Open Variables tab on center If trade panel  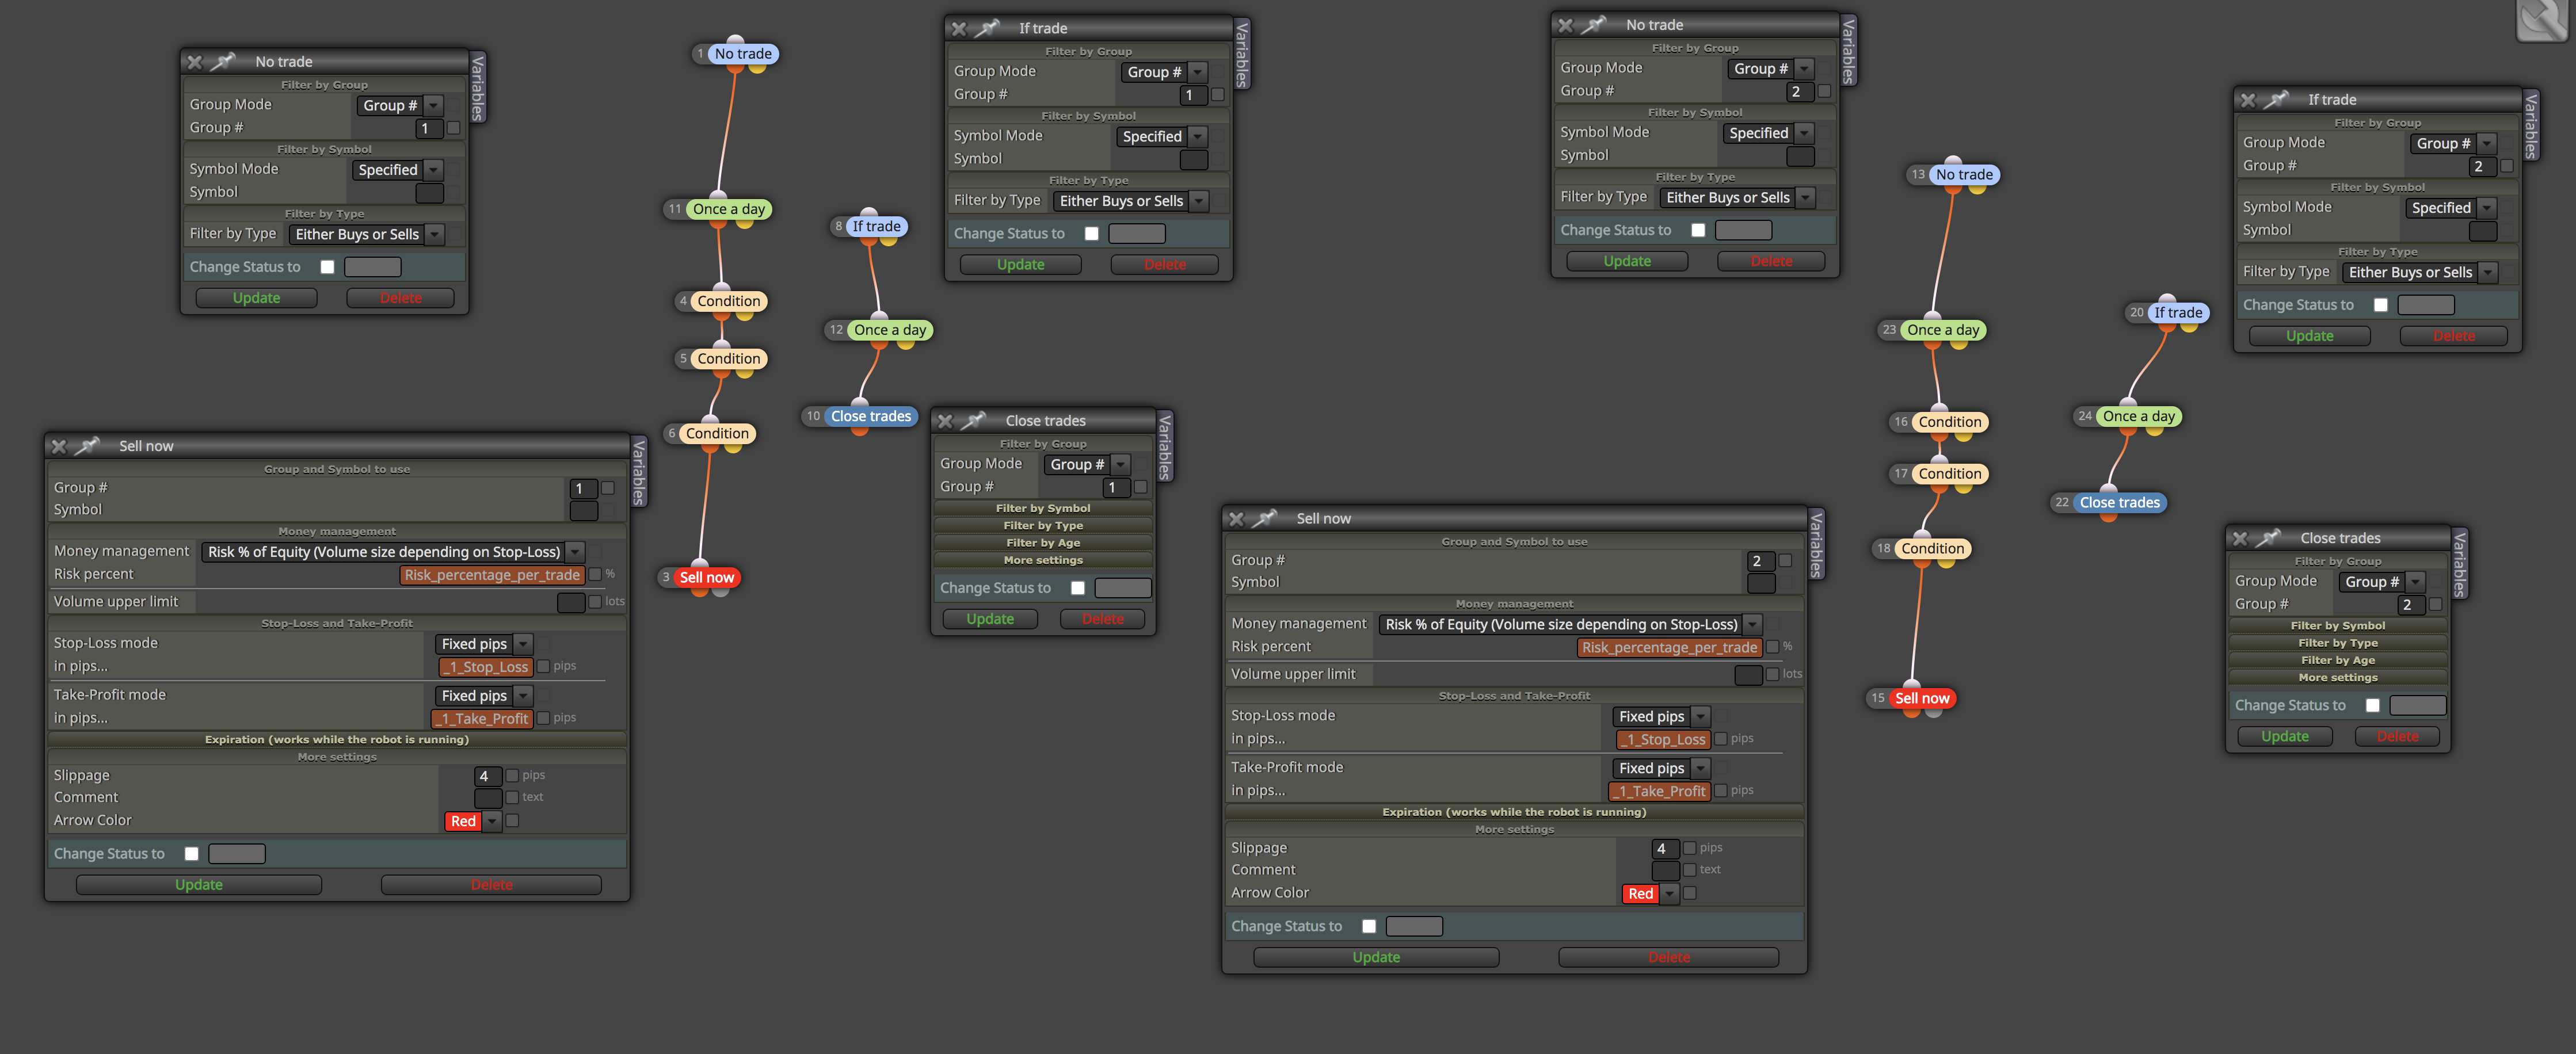[1242, 54]
